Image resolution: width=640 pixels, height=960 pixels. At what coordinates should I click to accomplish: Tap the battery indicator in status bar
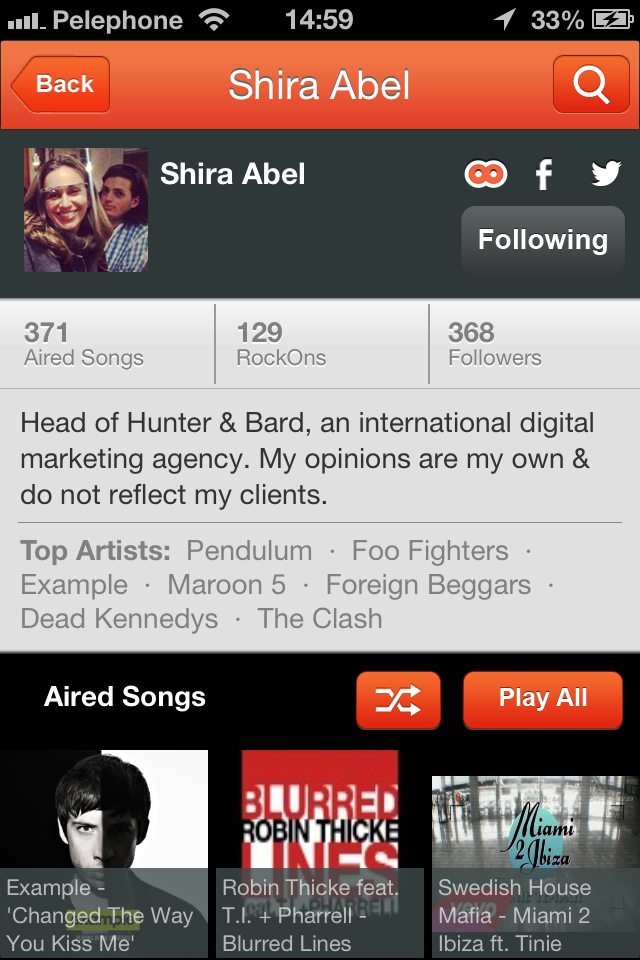click(612, 20)
